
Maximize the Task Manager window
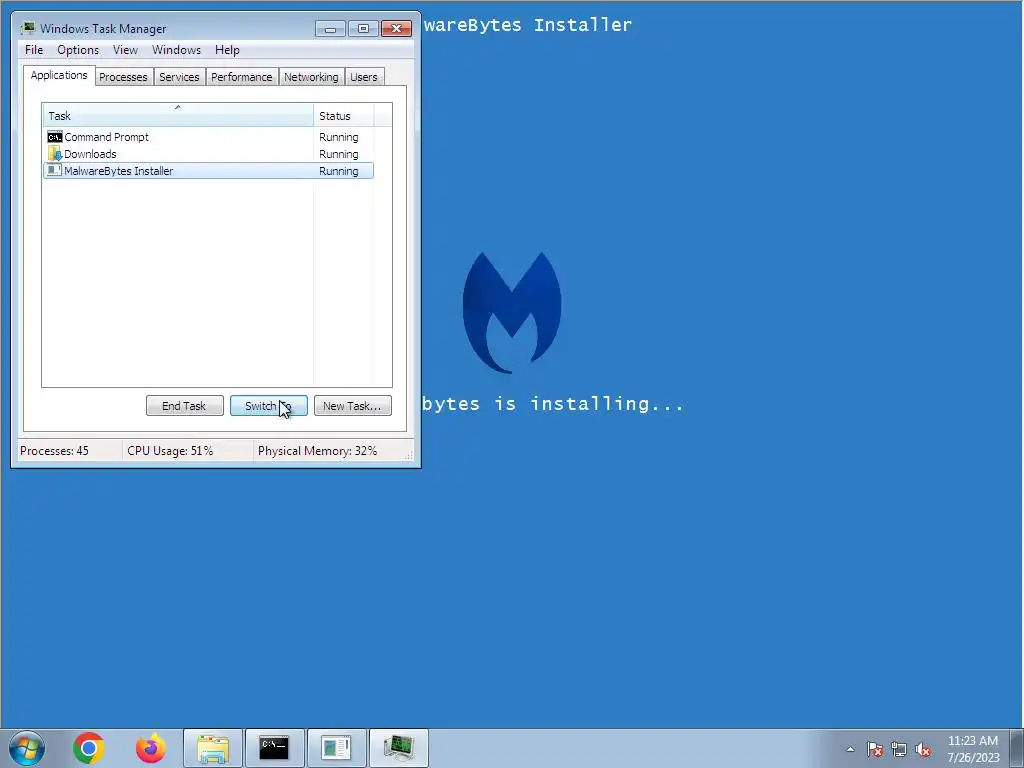363,29
